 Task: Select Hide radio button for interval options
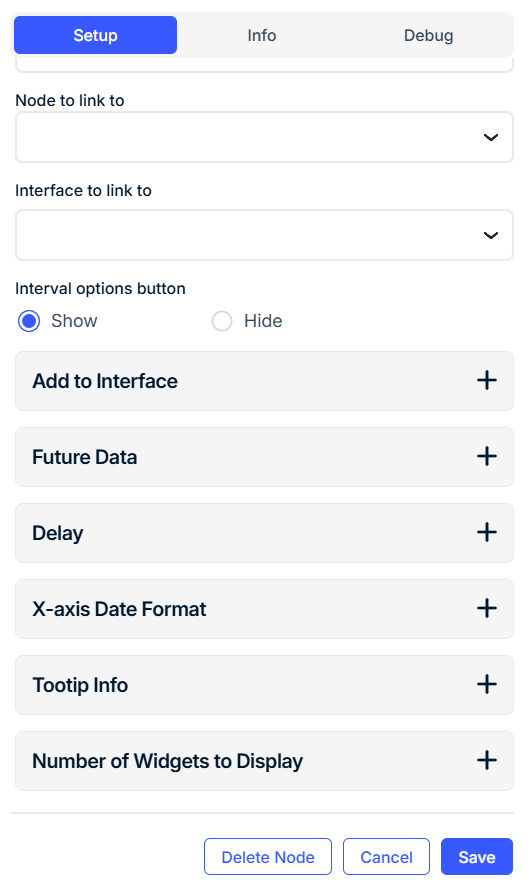point(222,321)
